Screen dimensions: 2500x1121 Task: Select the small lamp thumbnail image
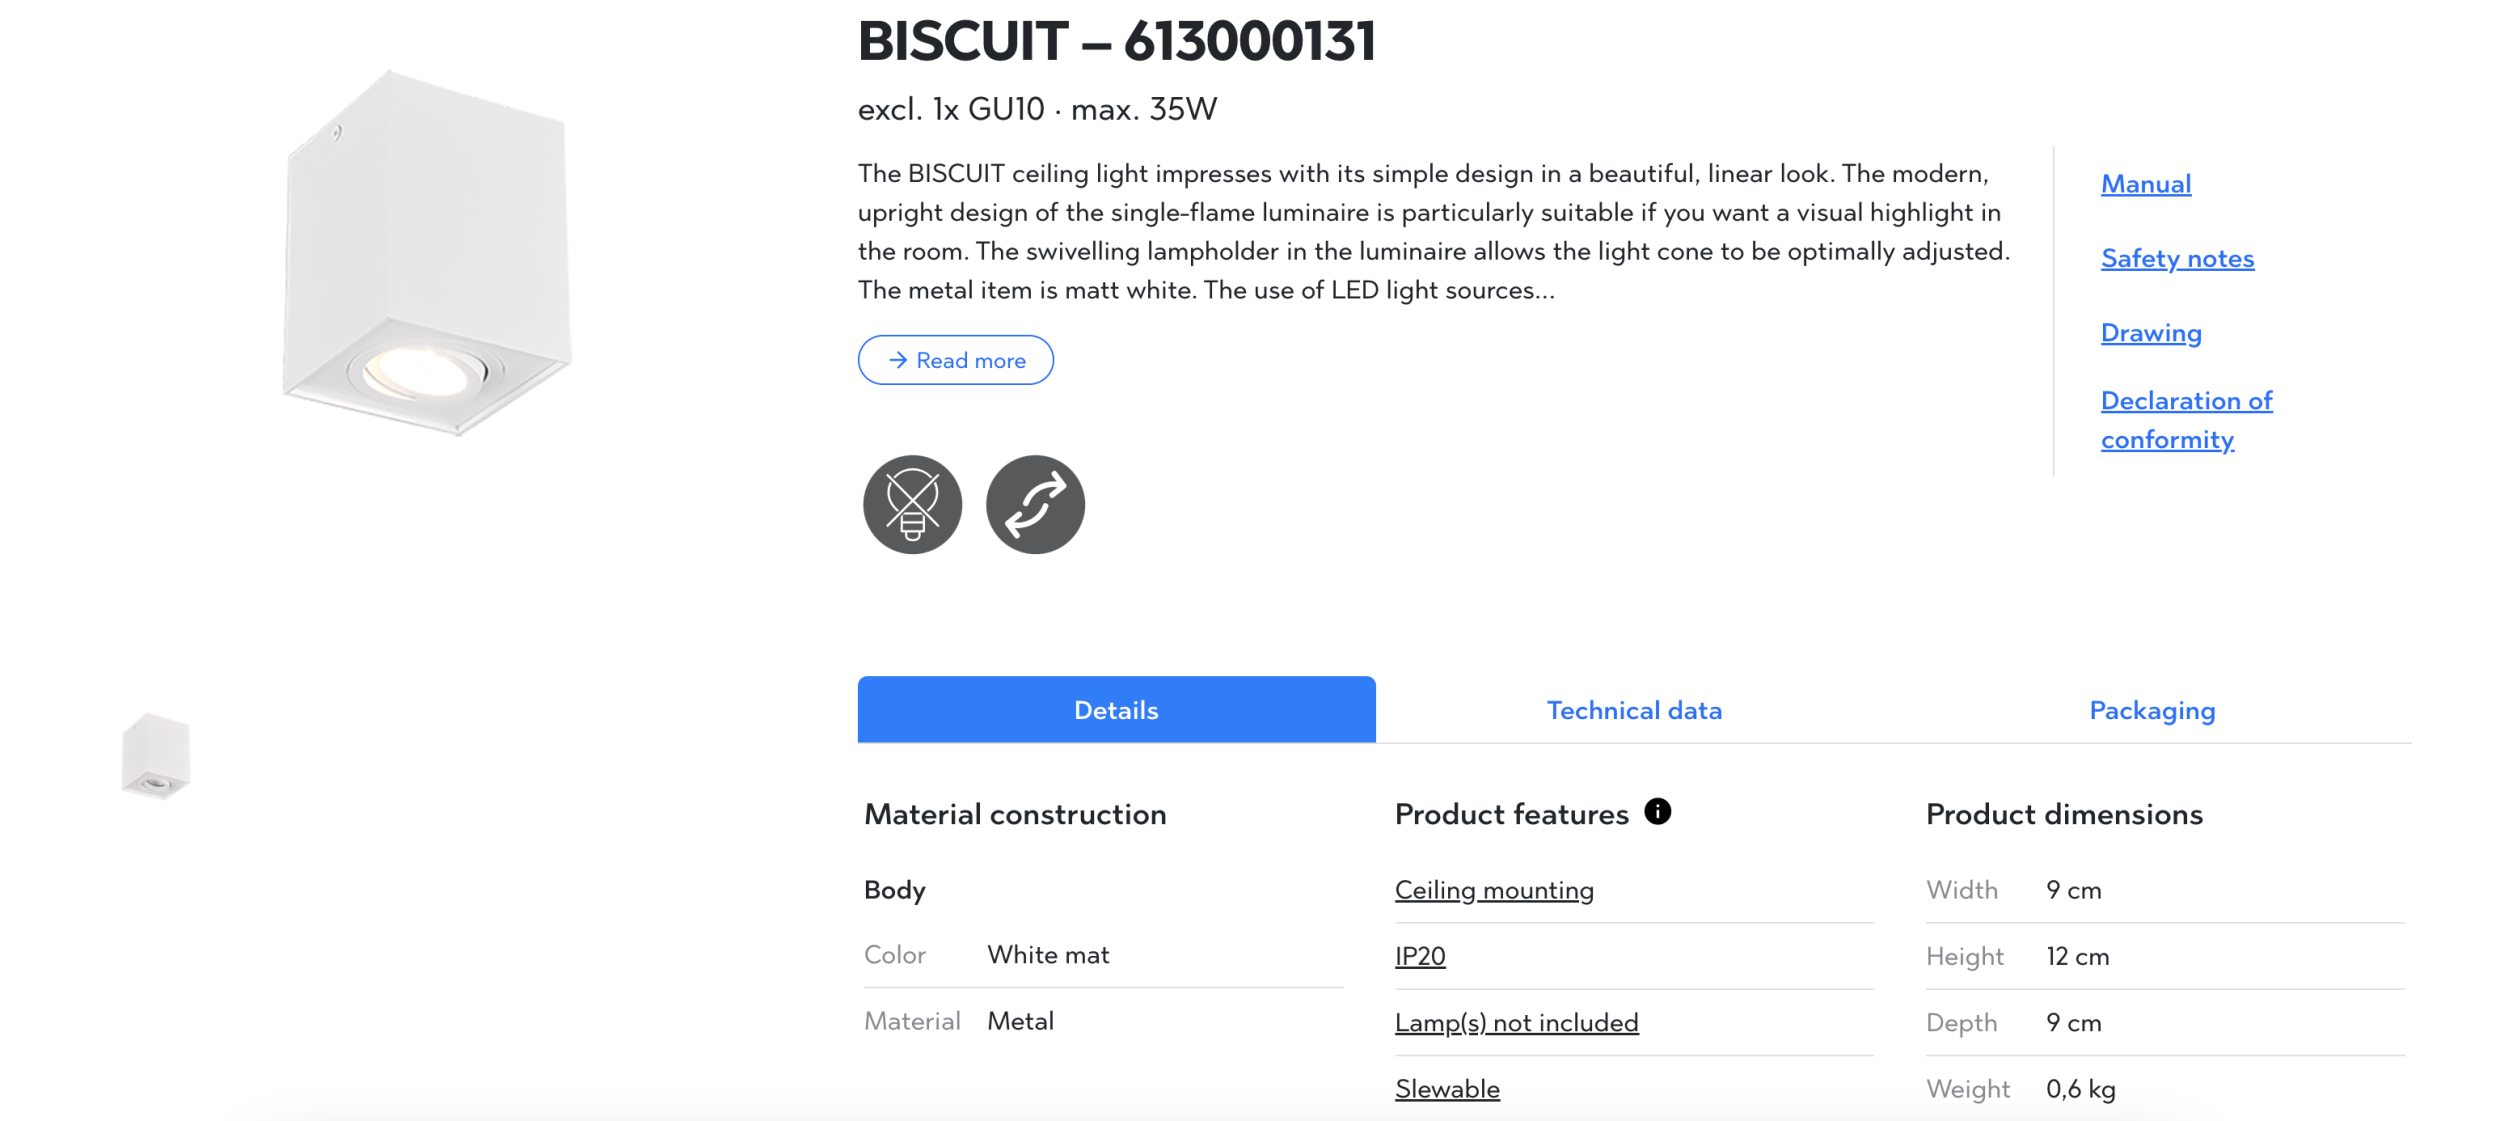pyautogui.click(x=155, y=755)
